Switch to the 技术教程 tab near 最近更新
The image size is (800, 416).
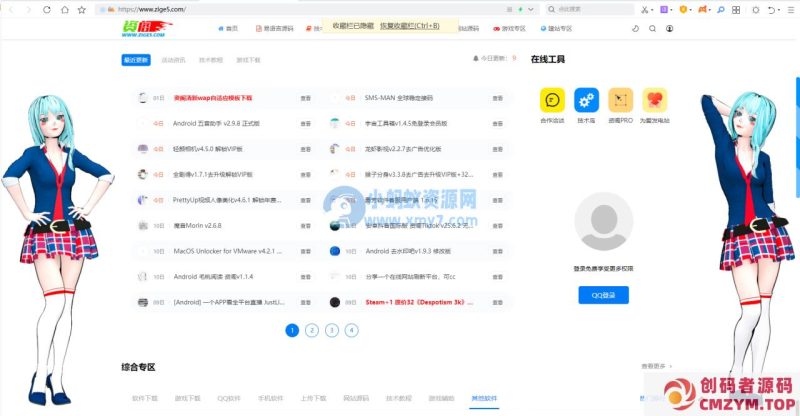tap(211, 60)
